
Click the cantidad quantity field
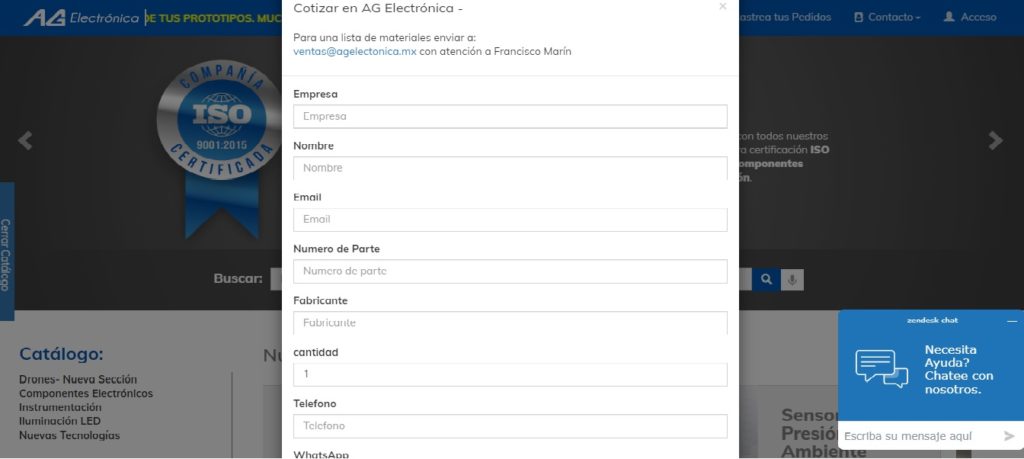coord(510,374)
